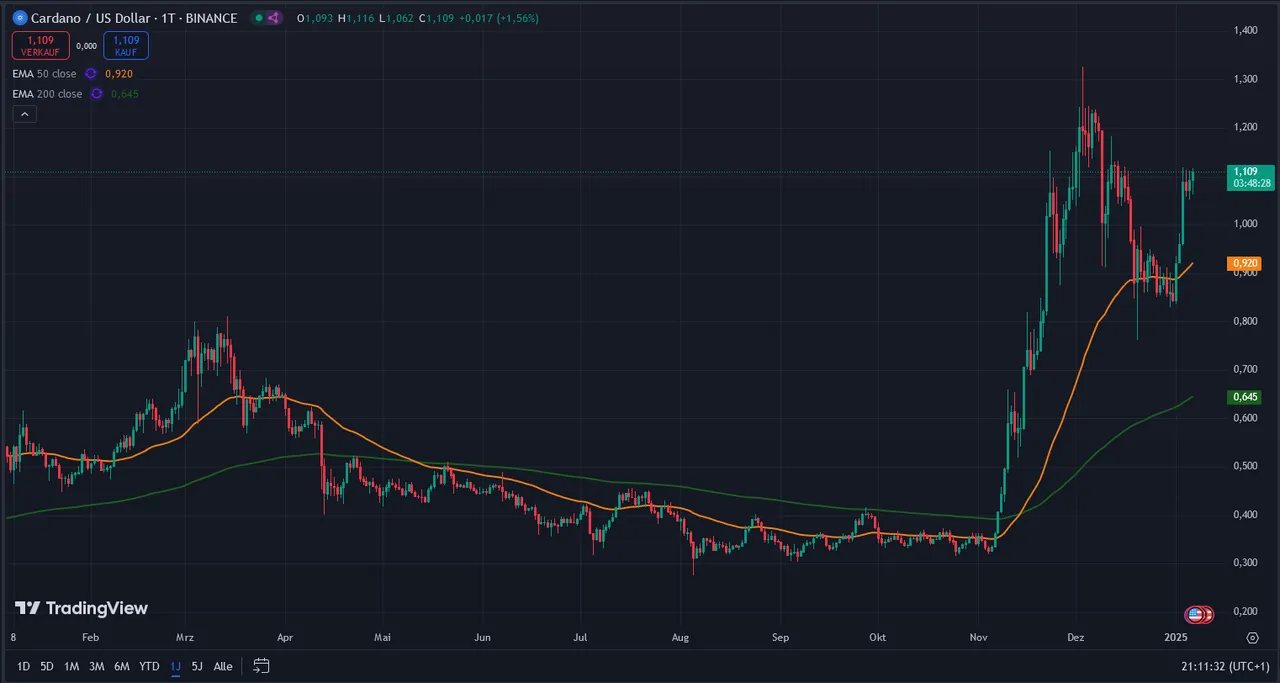The image size is (1280, 683).
Task: Select the 5J five-year time range
Action: 197,666
